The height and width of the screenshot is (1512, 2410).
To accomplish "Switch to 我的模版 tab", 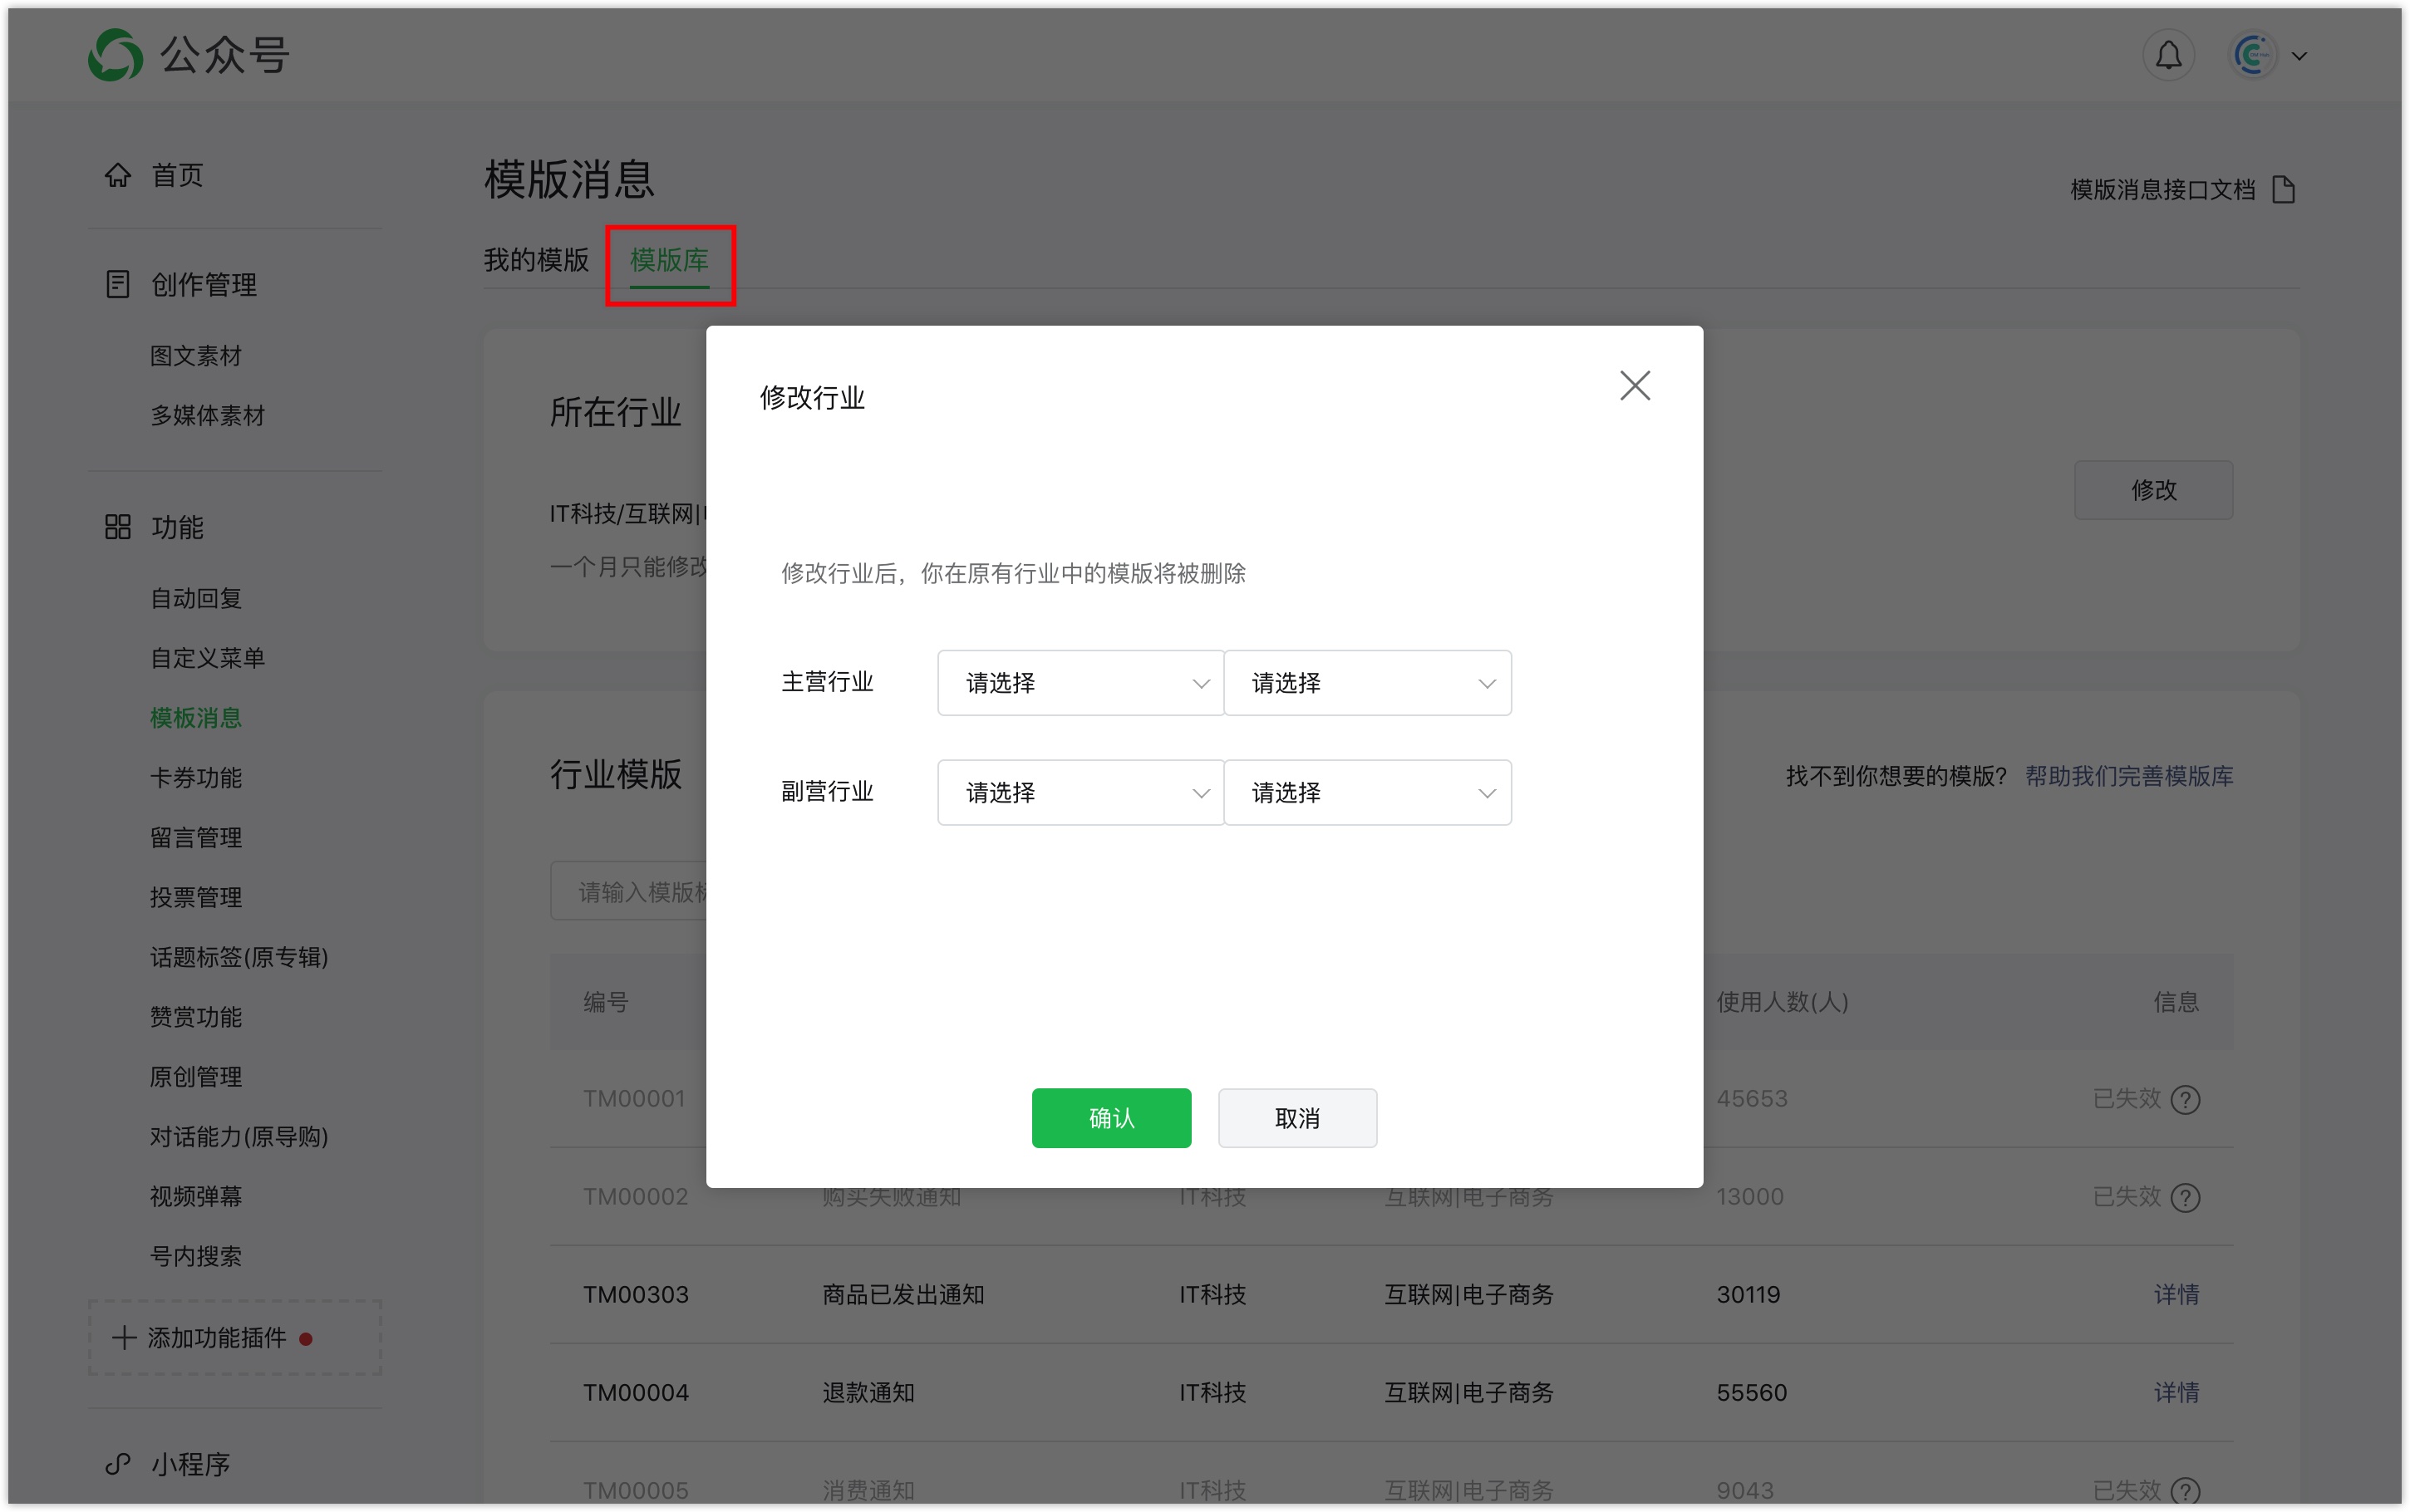I will click(x=536, y=260).
